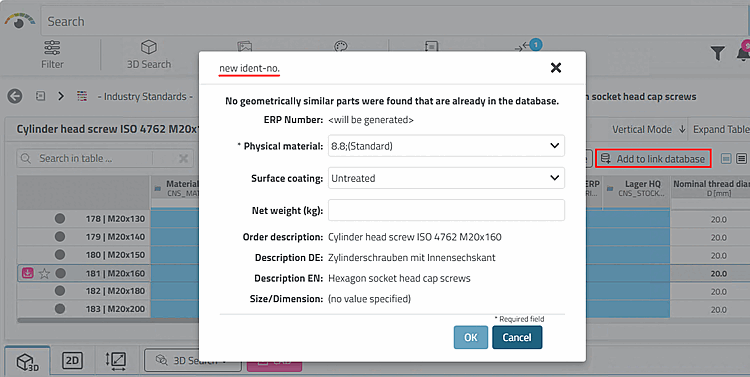Click the Surface coating chevron arrow
The image size is (750, 377).
(x=554, y=177)
